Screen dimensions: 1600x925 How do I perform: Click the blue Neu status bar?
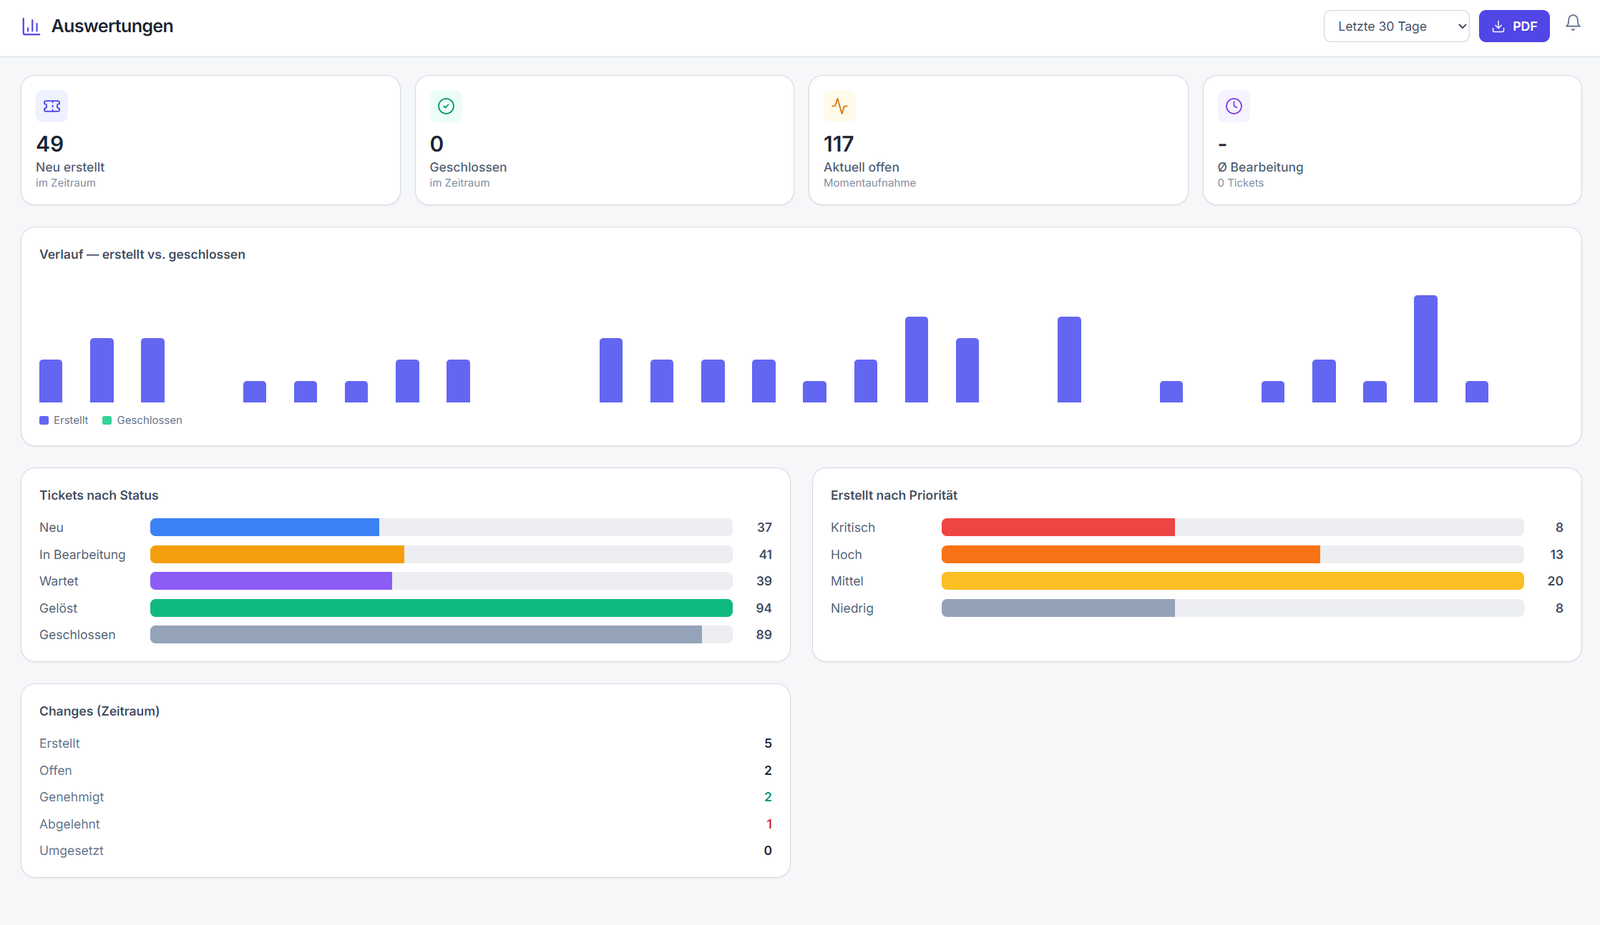[x=264, y=527]
